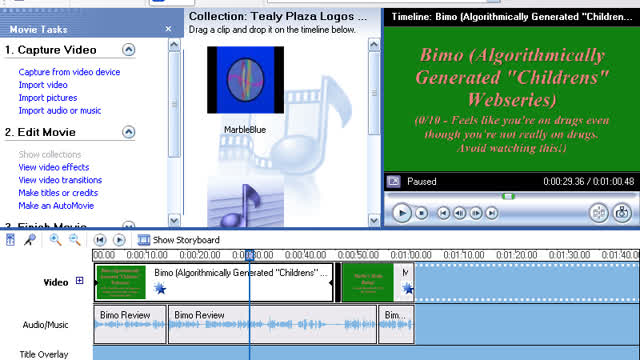640x360 pixels.
Task: Click the timeline playhead marker
Action: tap(249, 255)
